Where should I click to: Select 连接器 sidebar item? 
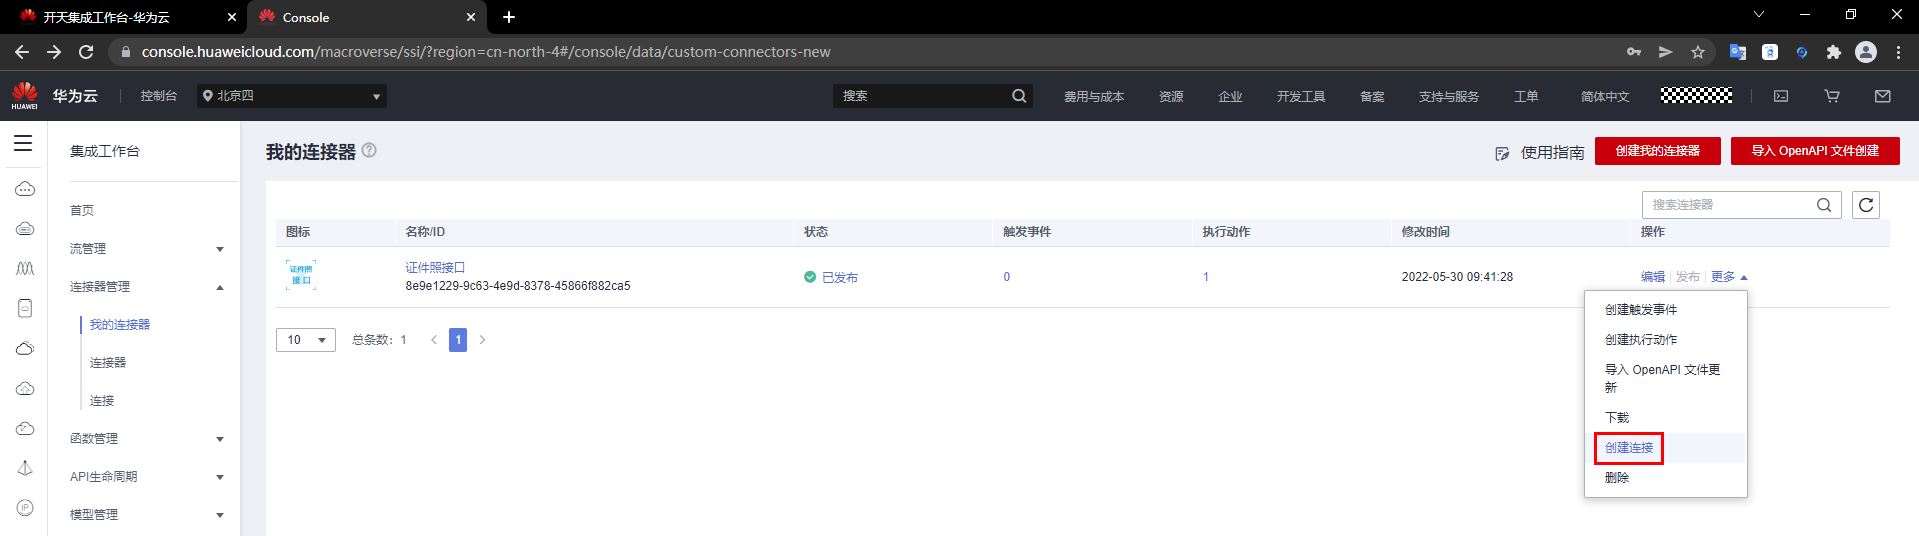point(108,363)
